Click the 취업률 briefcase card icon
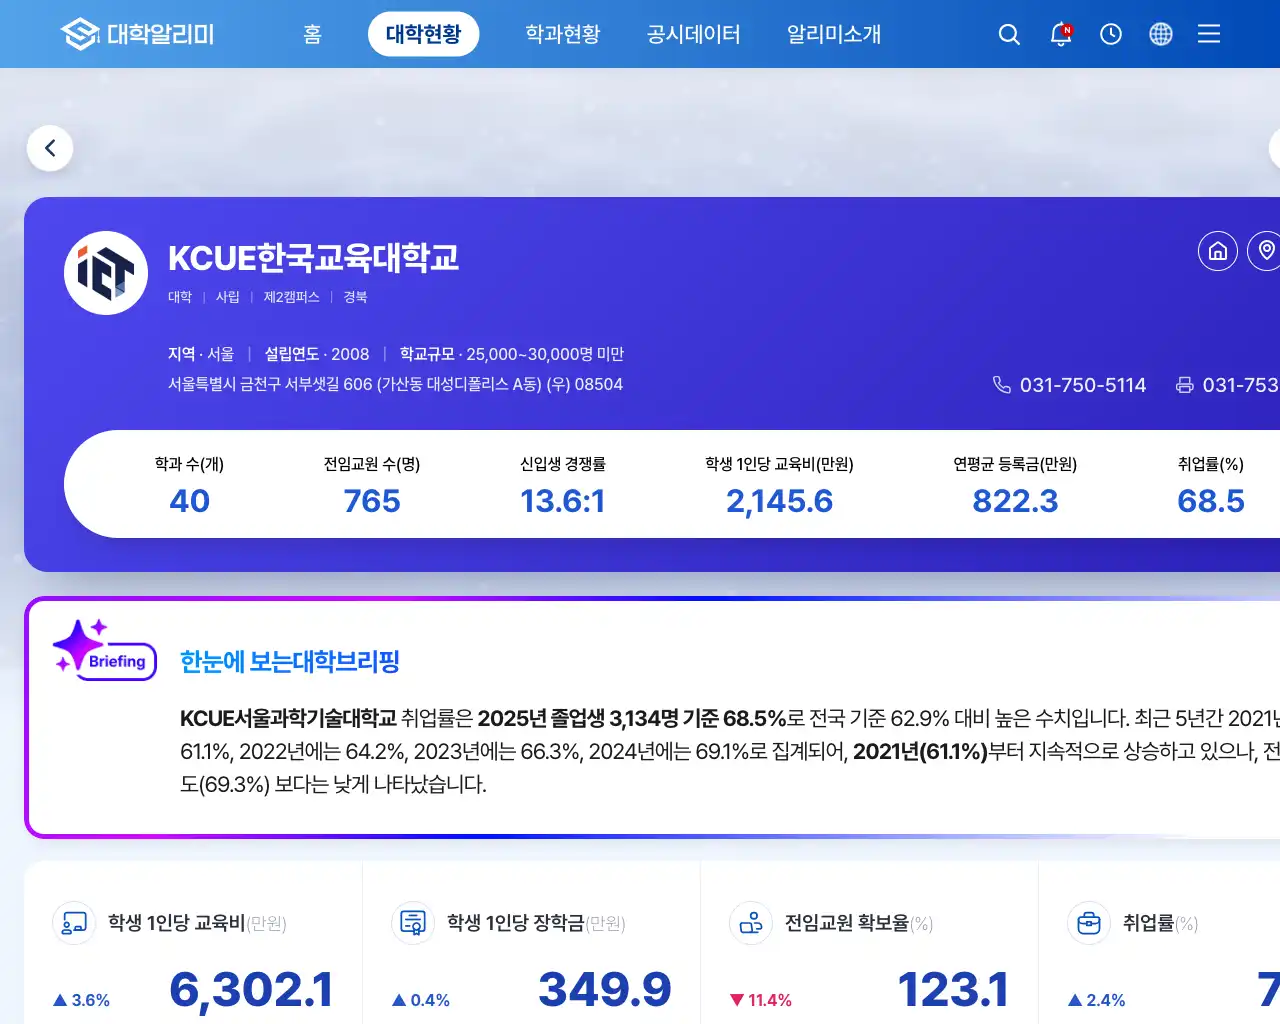 click(x=1089, y=923)
